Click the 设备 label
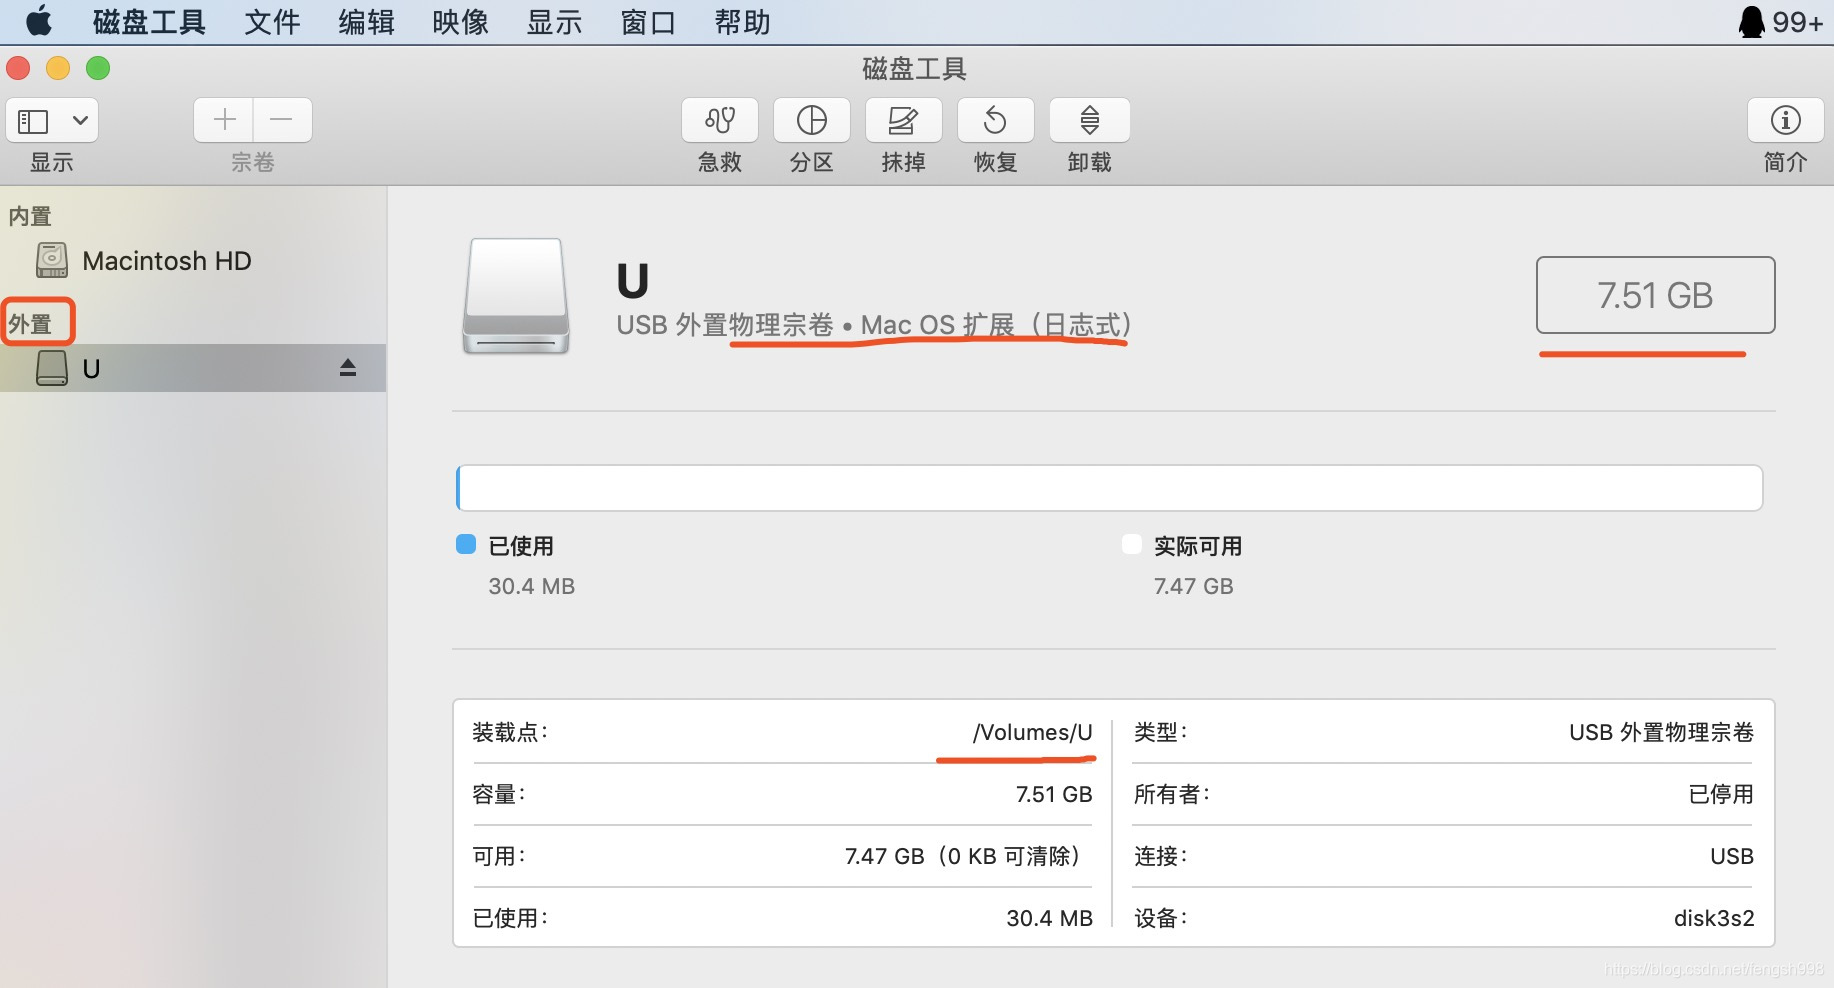 click(x=1160, y=918)
